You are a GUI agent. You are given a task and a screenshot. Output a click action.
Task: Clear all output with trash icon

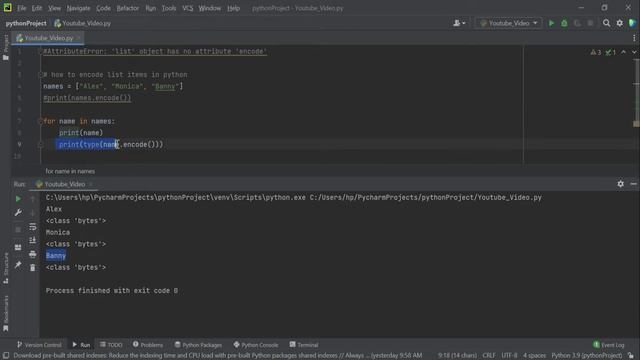click(x=33, y=268)
